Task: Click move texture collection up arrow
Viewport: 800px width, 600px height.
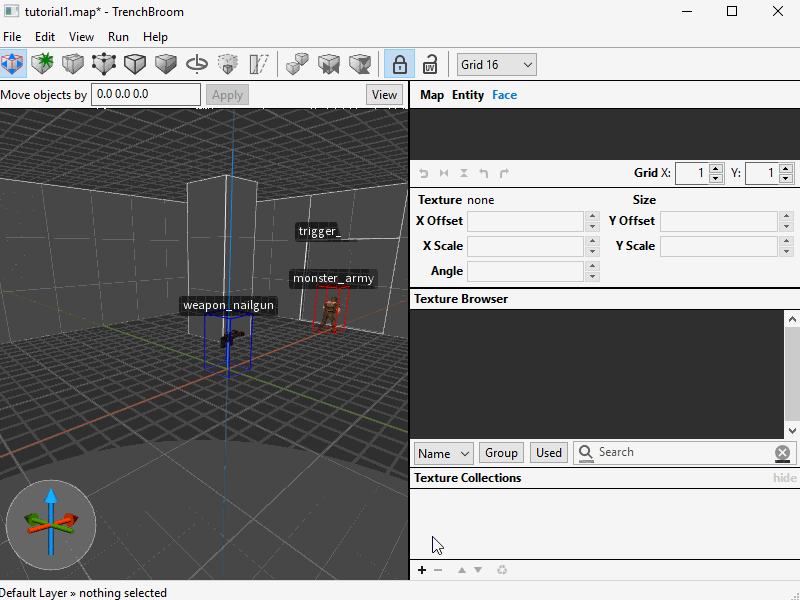Action: [462, 570]
